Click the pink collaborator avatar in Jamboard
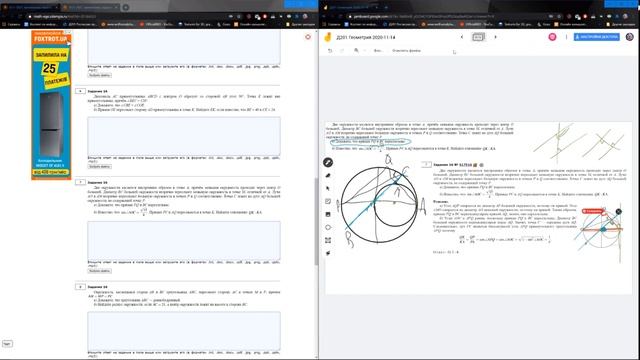The image size is (640, 360). (x=552, y=37)
